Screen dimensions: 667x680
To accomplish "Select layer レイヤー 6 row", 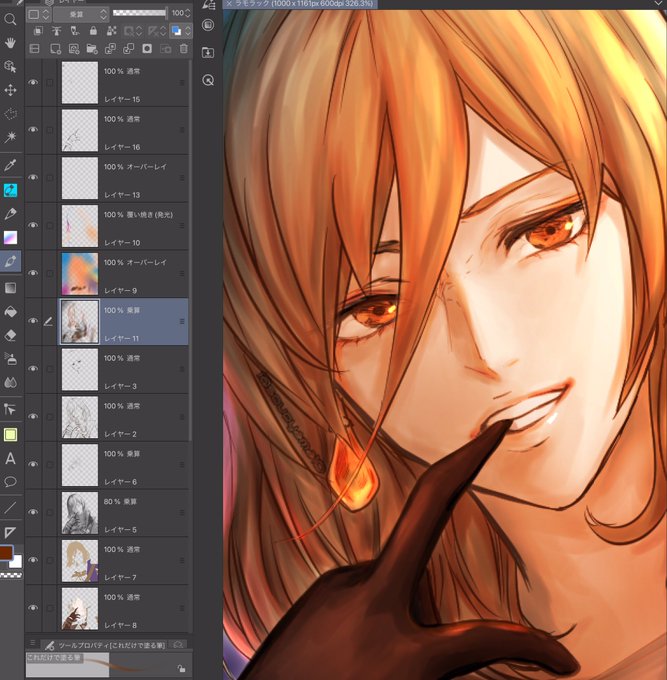I will pos(107,465).
